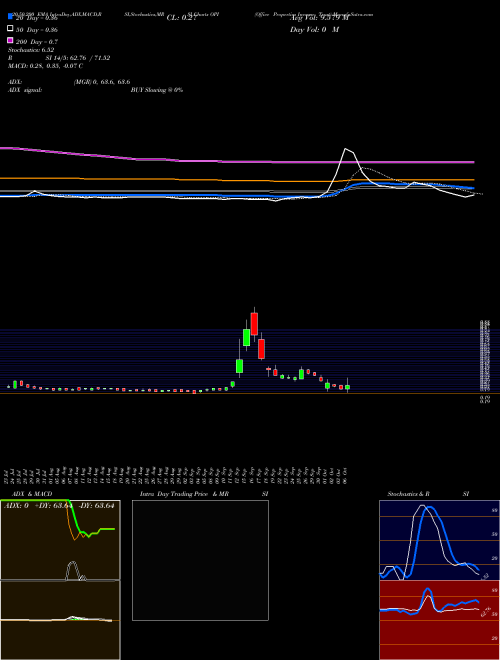This screenshot has height=660, width=500.
Task: Click the white 50 Day legend swatch
Action: point(10,29)
